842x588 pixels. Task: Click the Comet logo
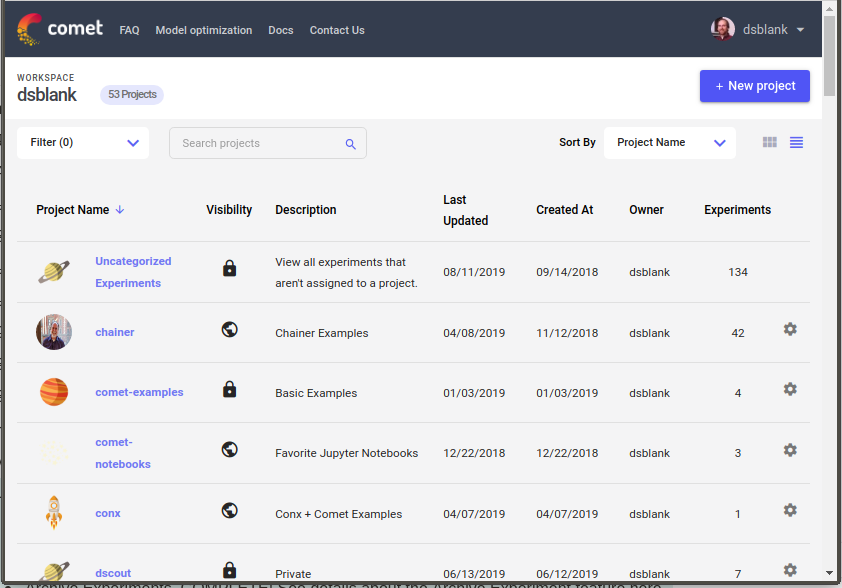tap(60, 29)
